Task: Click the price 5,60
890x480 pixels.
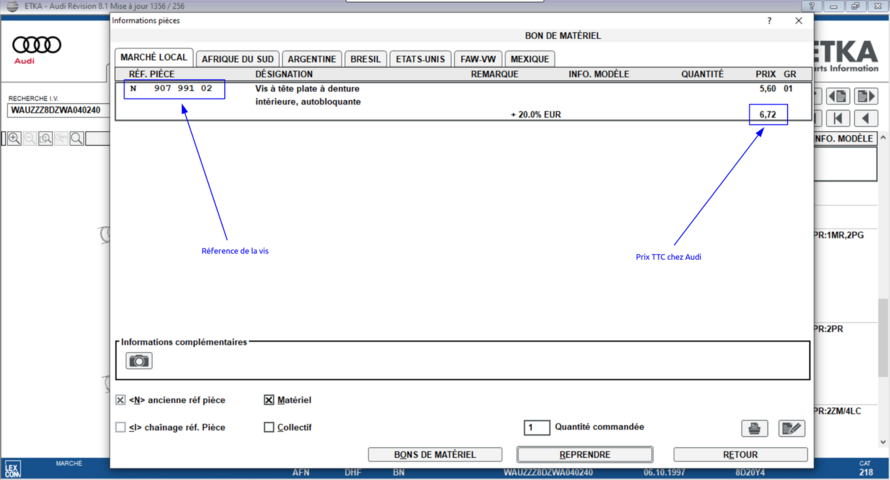Action: pyautogui.click(x=767, y=89)
